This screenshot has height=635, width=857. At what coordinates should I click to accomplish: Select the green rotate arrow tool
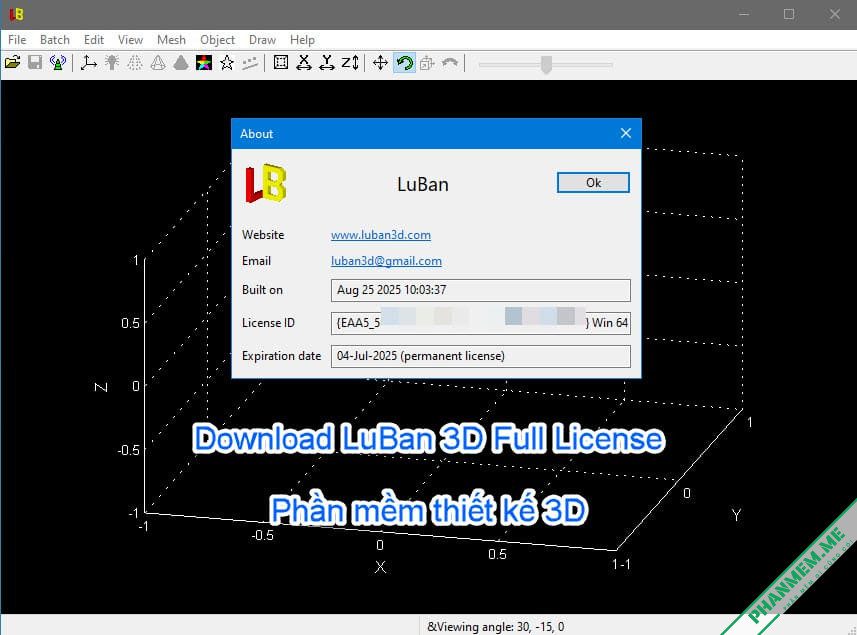coord(404,63)
